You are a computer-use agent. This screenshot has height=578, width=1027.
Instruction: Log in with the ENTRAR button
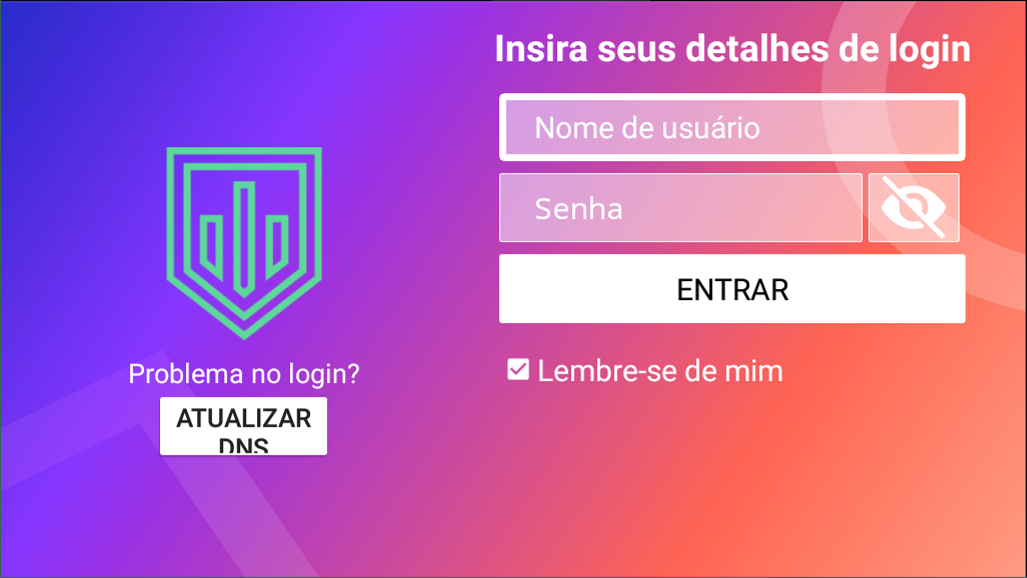pyautogui.click(x=732, y=289)
